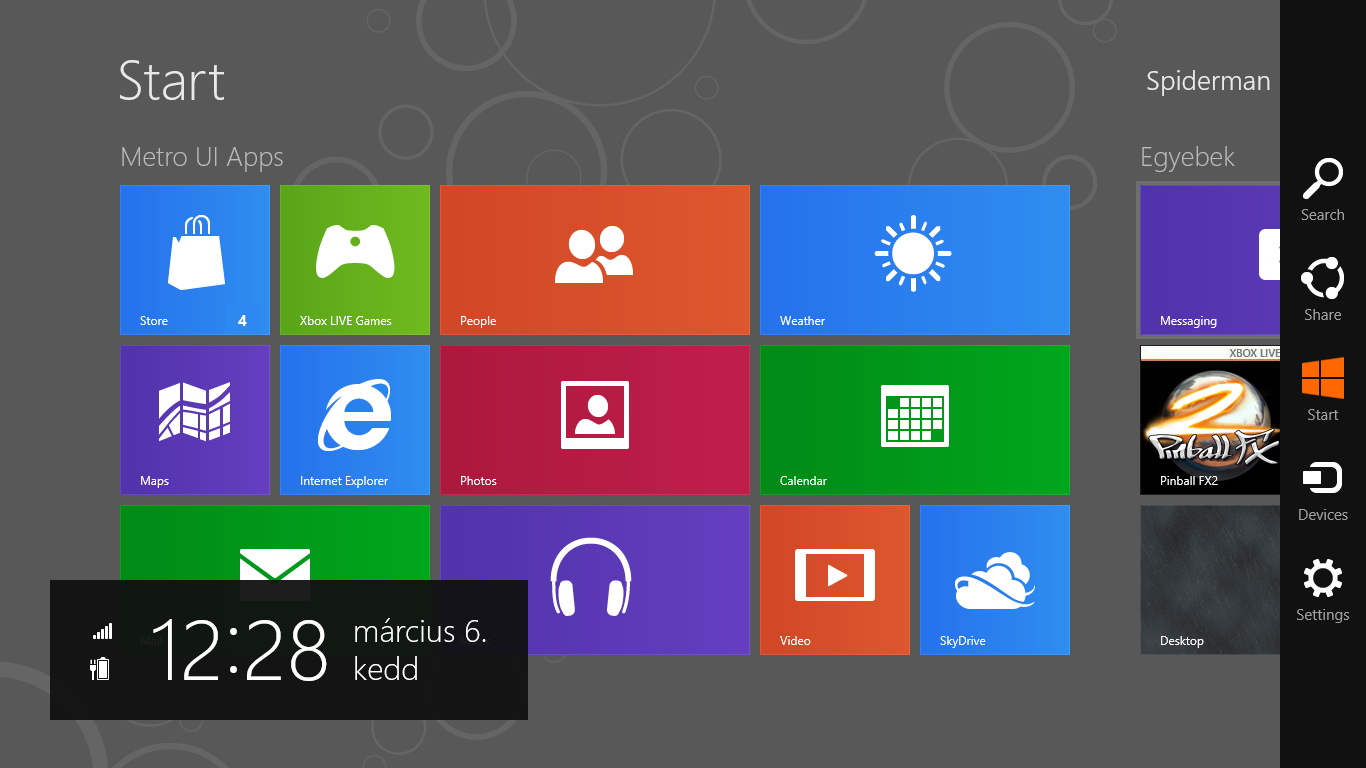Image resolution: width=1366 pixels, height=768 pixels.
Task: Open the Devices charm
Action: [x=1322, y=490]
